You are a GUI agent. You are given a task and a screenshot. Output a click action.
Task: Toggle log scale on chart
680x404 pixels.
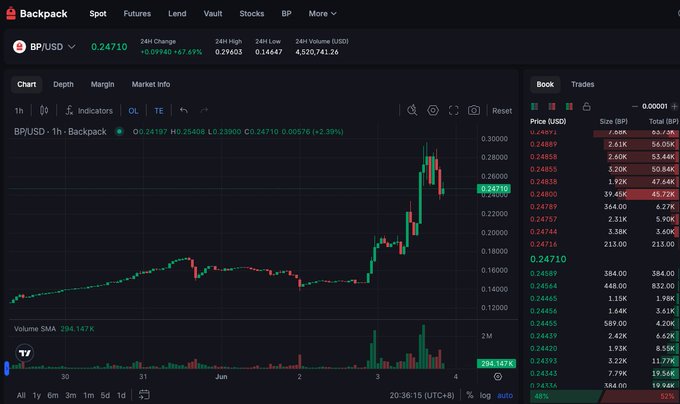click(485, 395)
